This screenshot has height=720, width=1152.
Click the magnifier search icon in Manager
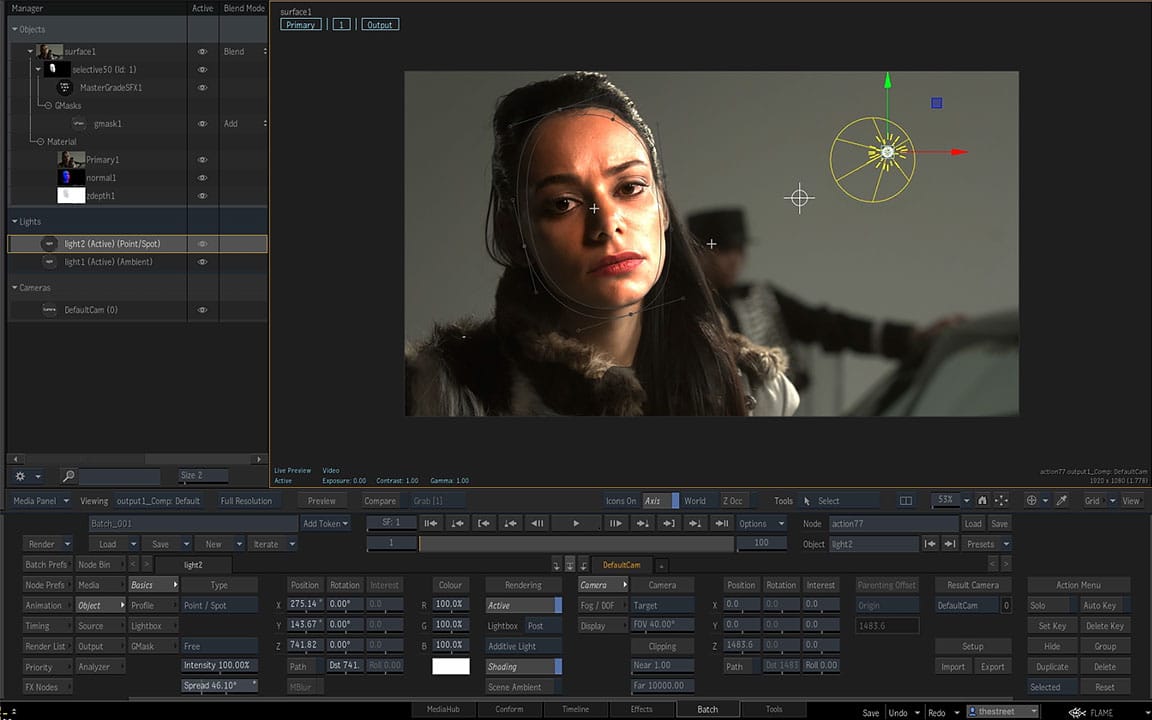pos(68,476)
